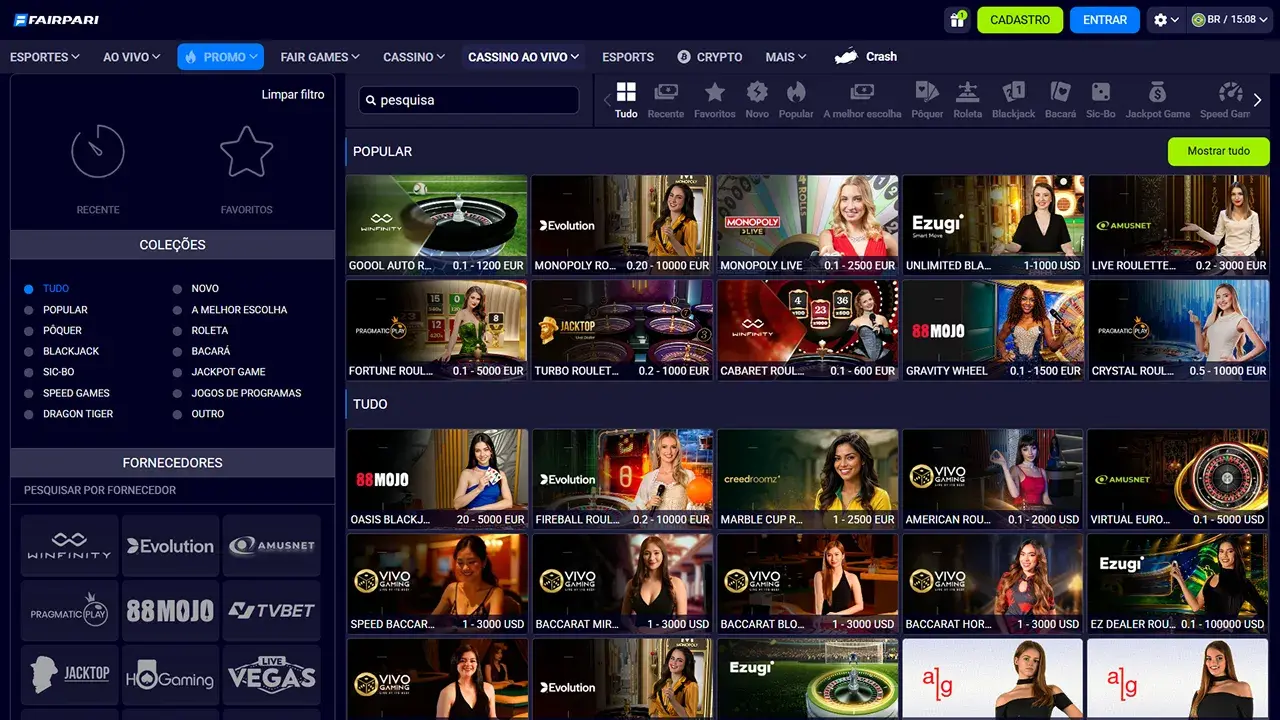Focus the pesquisa search field

coord(469,100)
